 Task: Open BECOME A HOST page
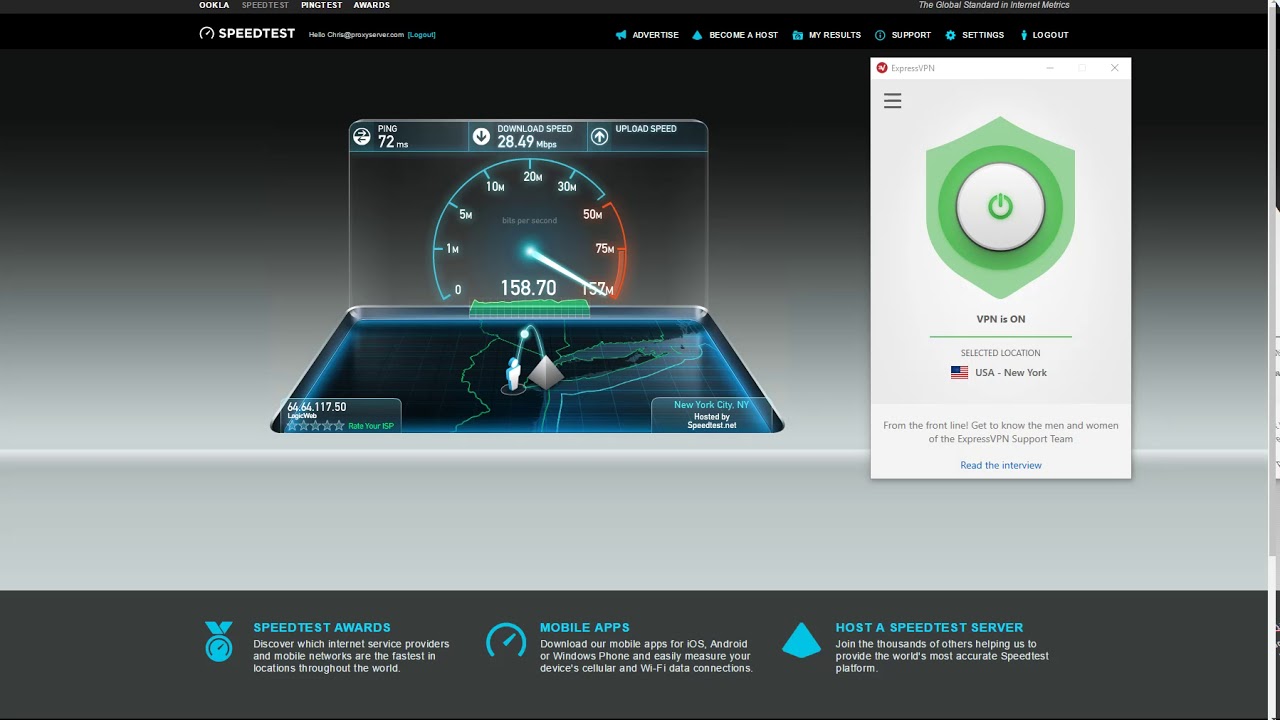coord(743,35)
